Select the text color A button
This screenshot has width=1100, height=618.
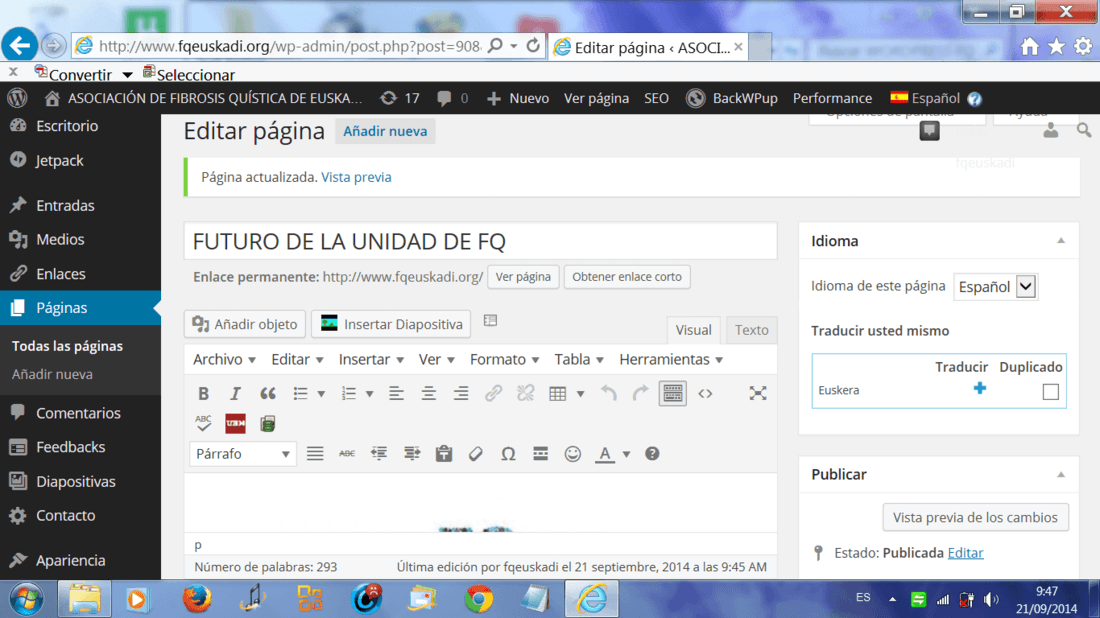(605, 454)
